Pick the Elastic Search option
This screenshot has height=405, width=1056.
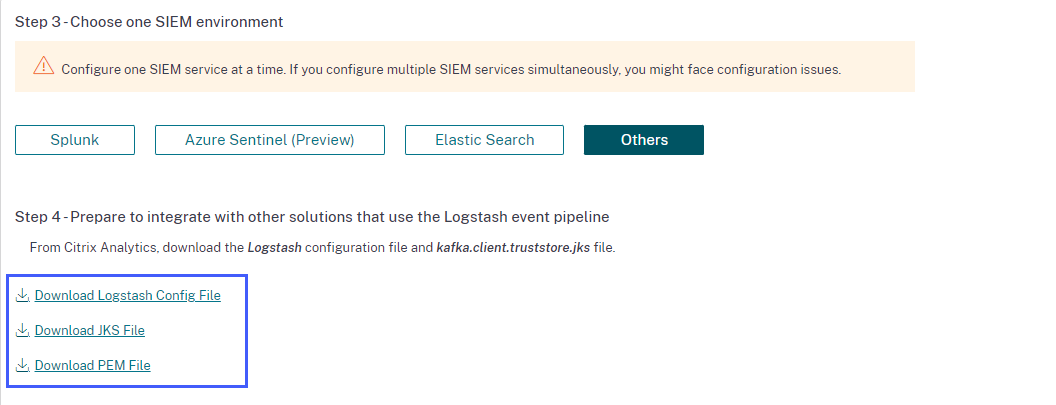(484, 140)
